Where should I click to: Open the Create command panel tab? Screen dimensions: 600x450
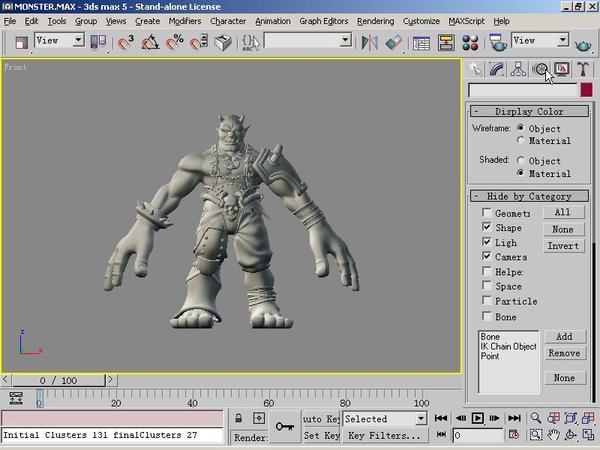(476, 69)
